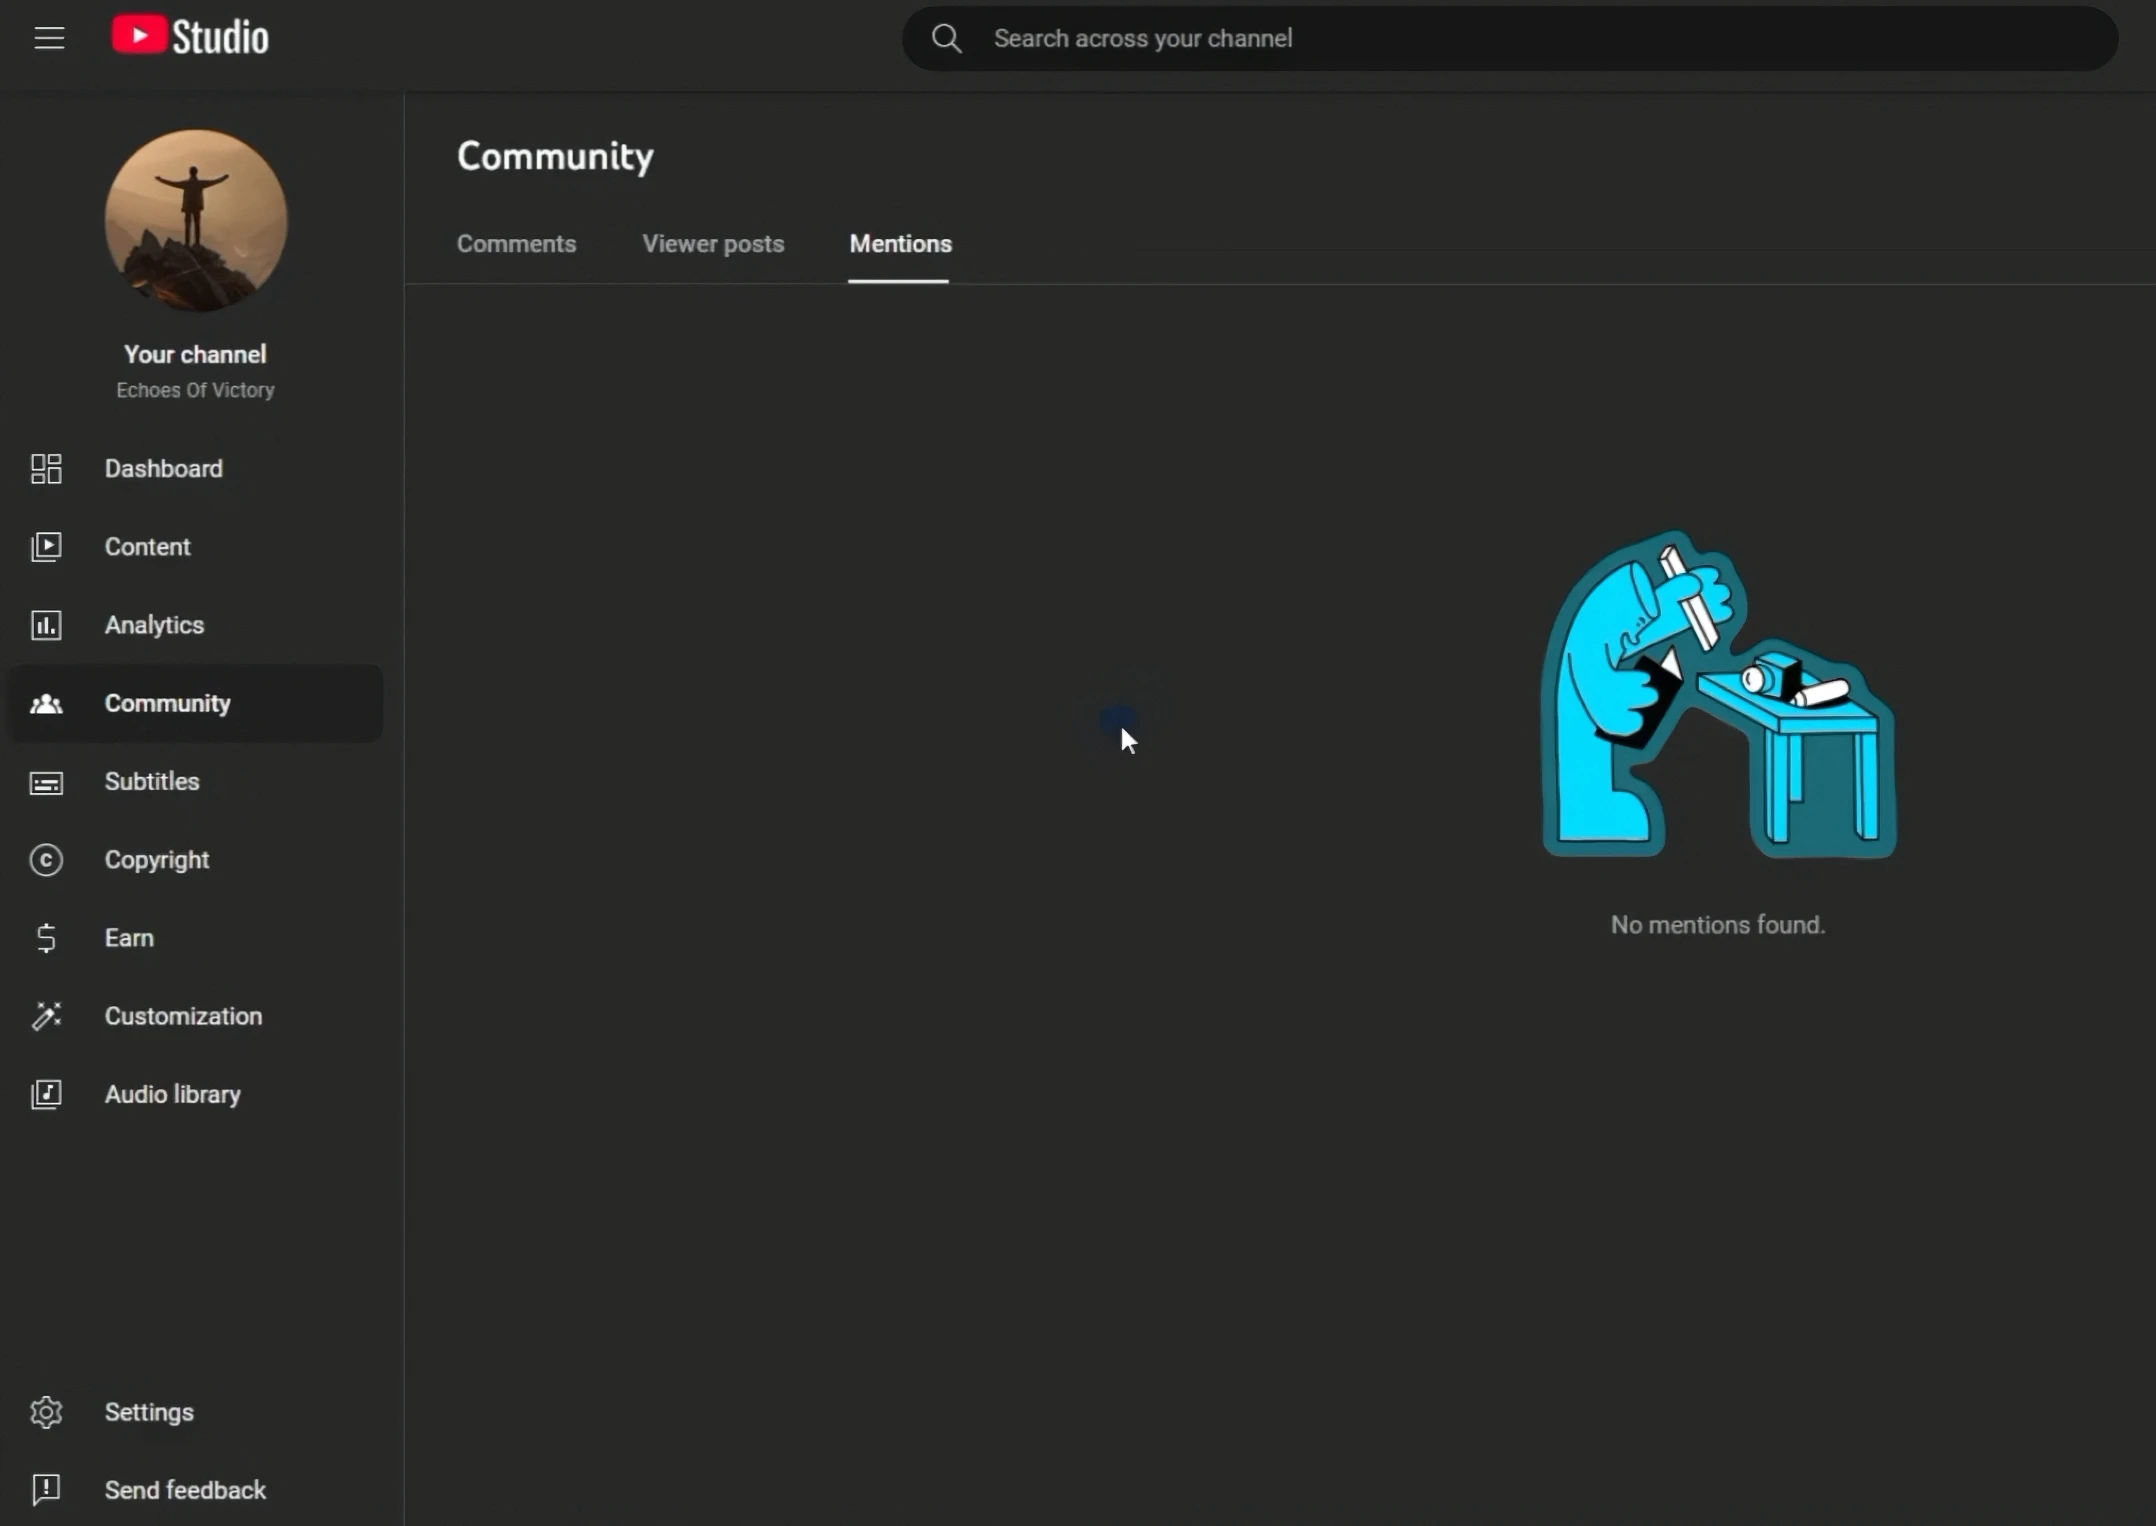Click the Copyright circled-C icon
The image size is (2156, 1526).
(x=46, y=860)
